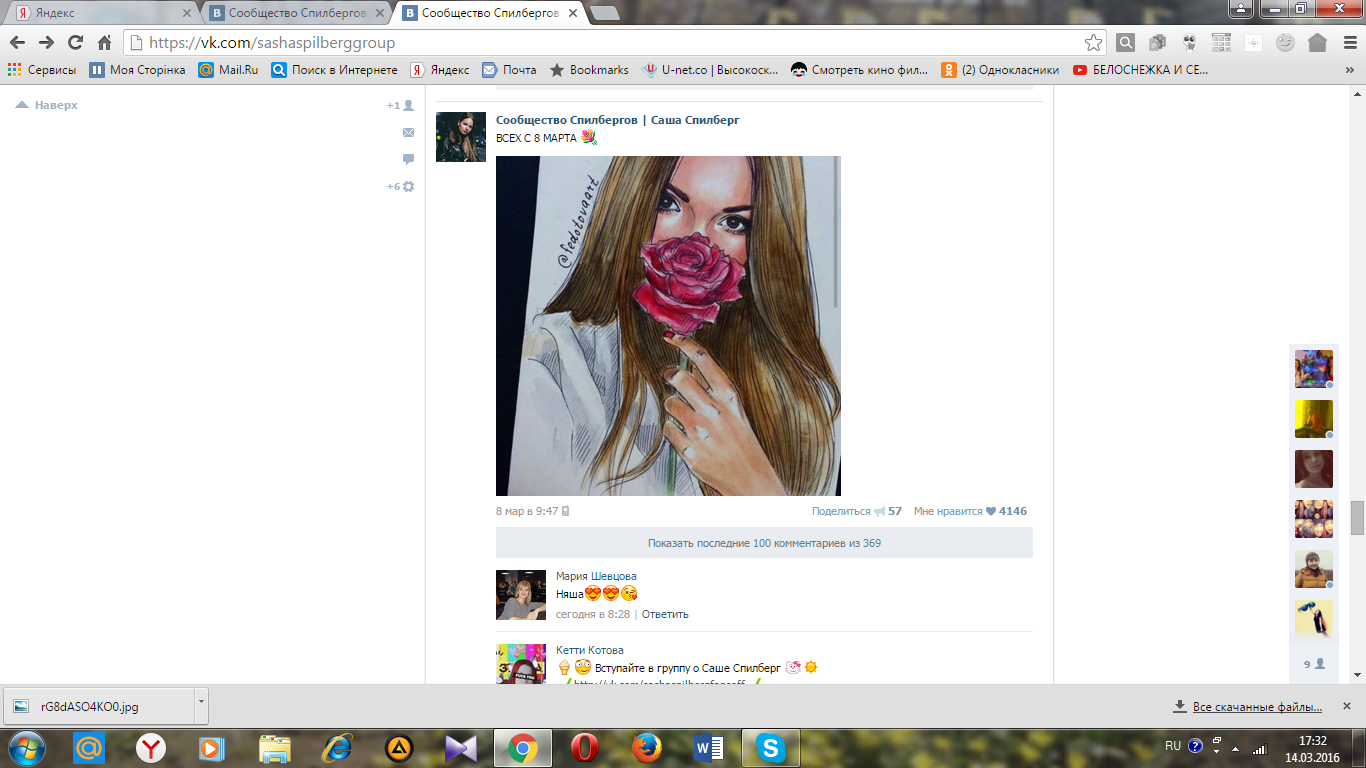The image size is (1366, 768).
Task: Reply to Мария Шевцова's comment via Ответить
Action: coord(665,614)
